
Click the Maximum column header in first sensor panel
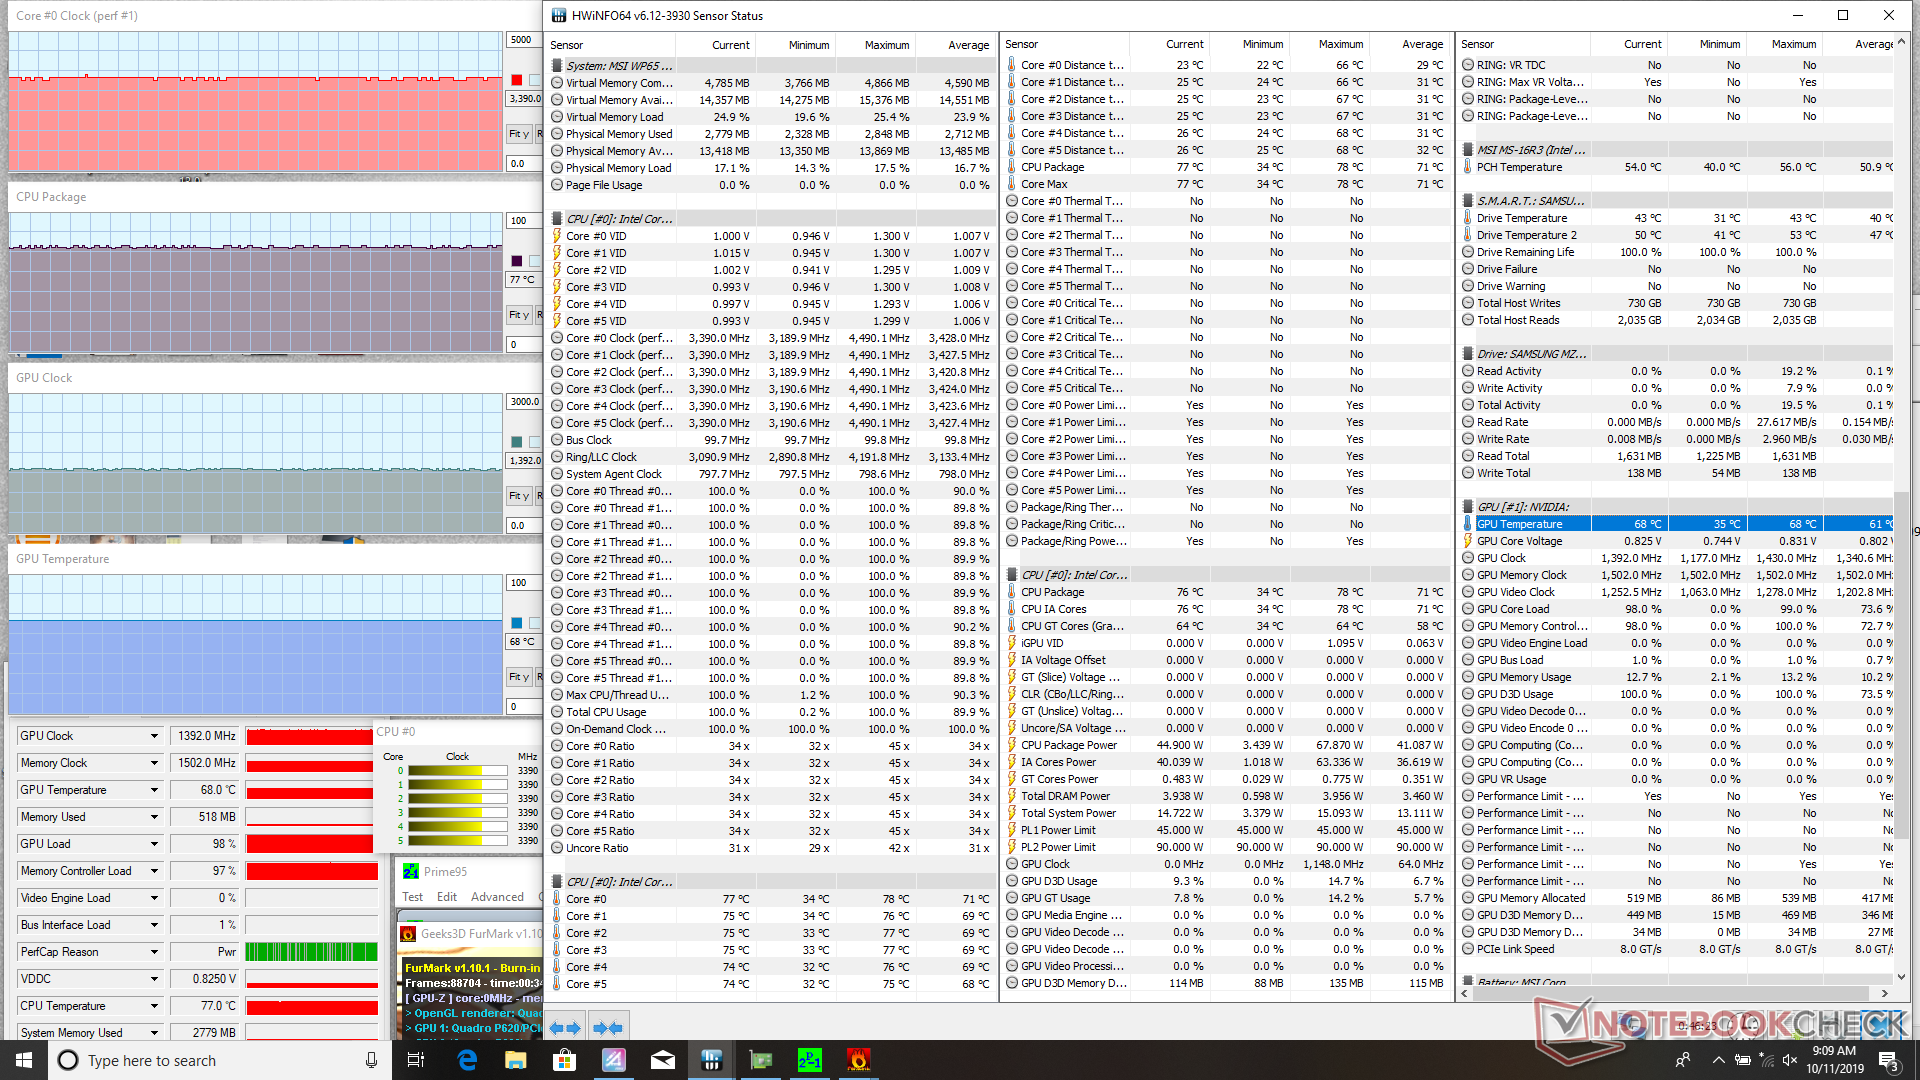click(875, 45)
